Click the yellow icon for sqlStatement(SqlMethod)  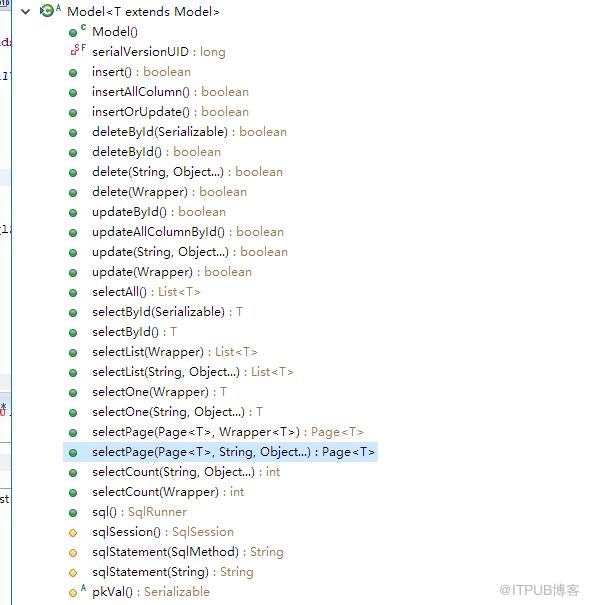73,553
